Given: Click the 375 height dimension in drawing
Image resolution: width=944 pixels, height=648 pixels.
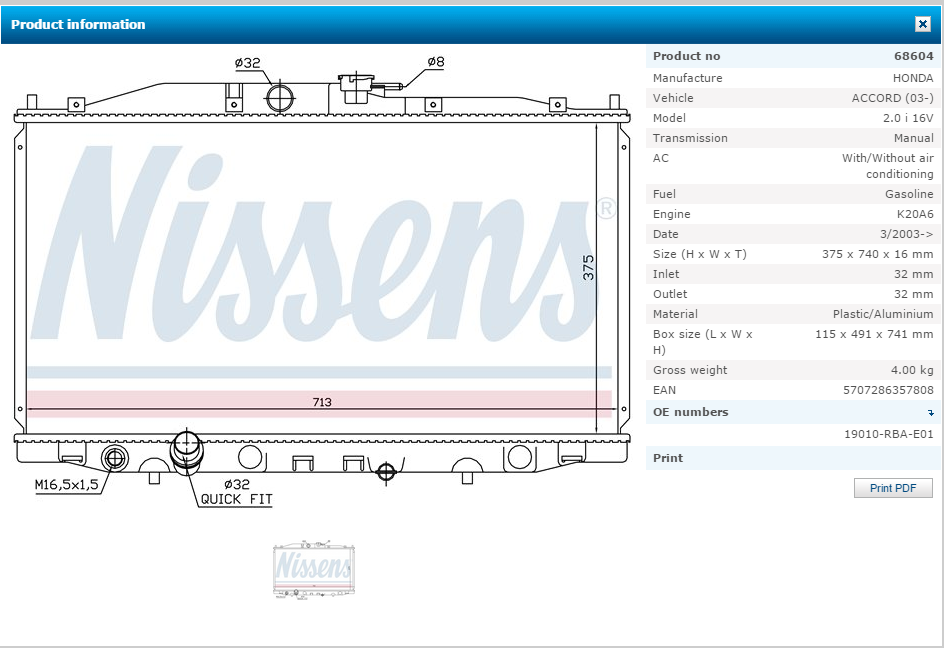Looking at the screenshot, I should 588,267.
